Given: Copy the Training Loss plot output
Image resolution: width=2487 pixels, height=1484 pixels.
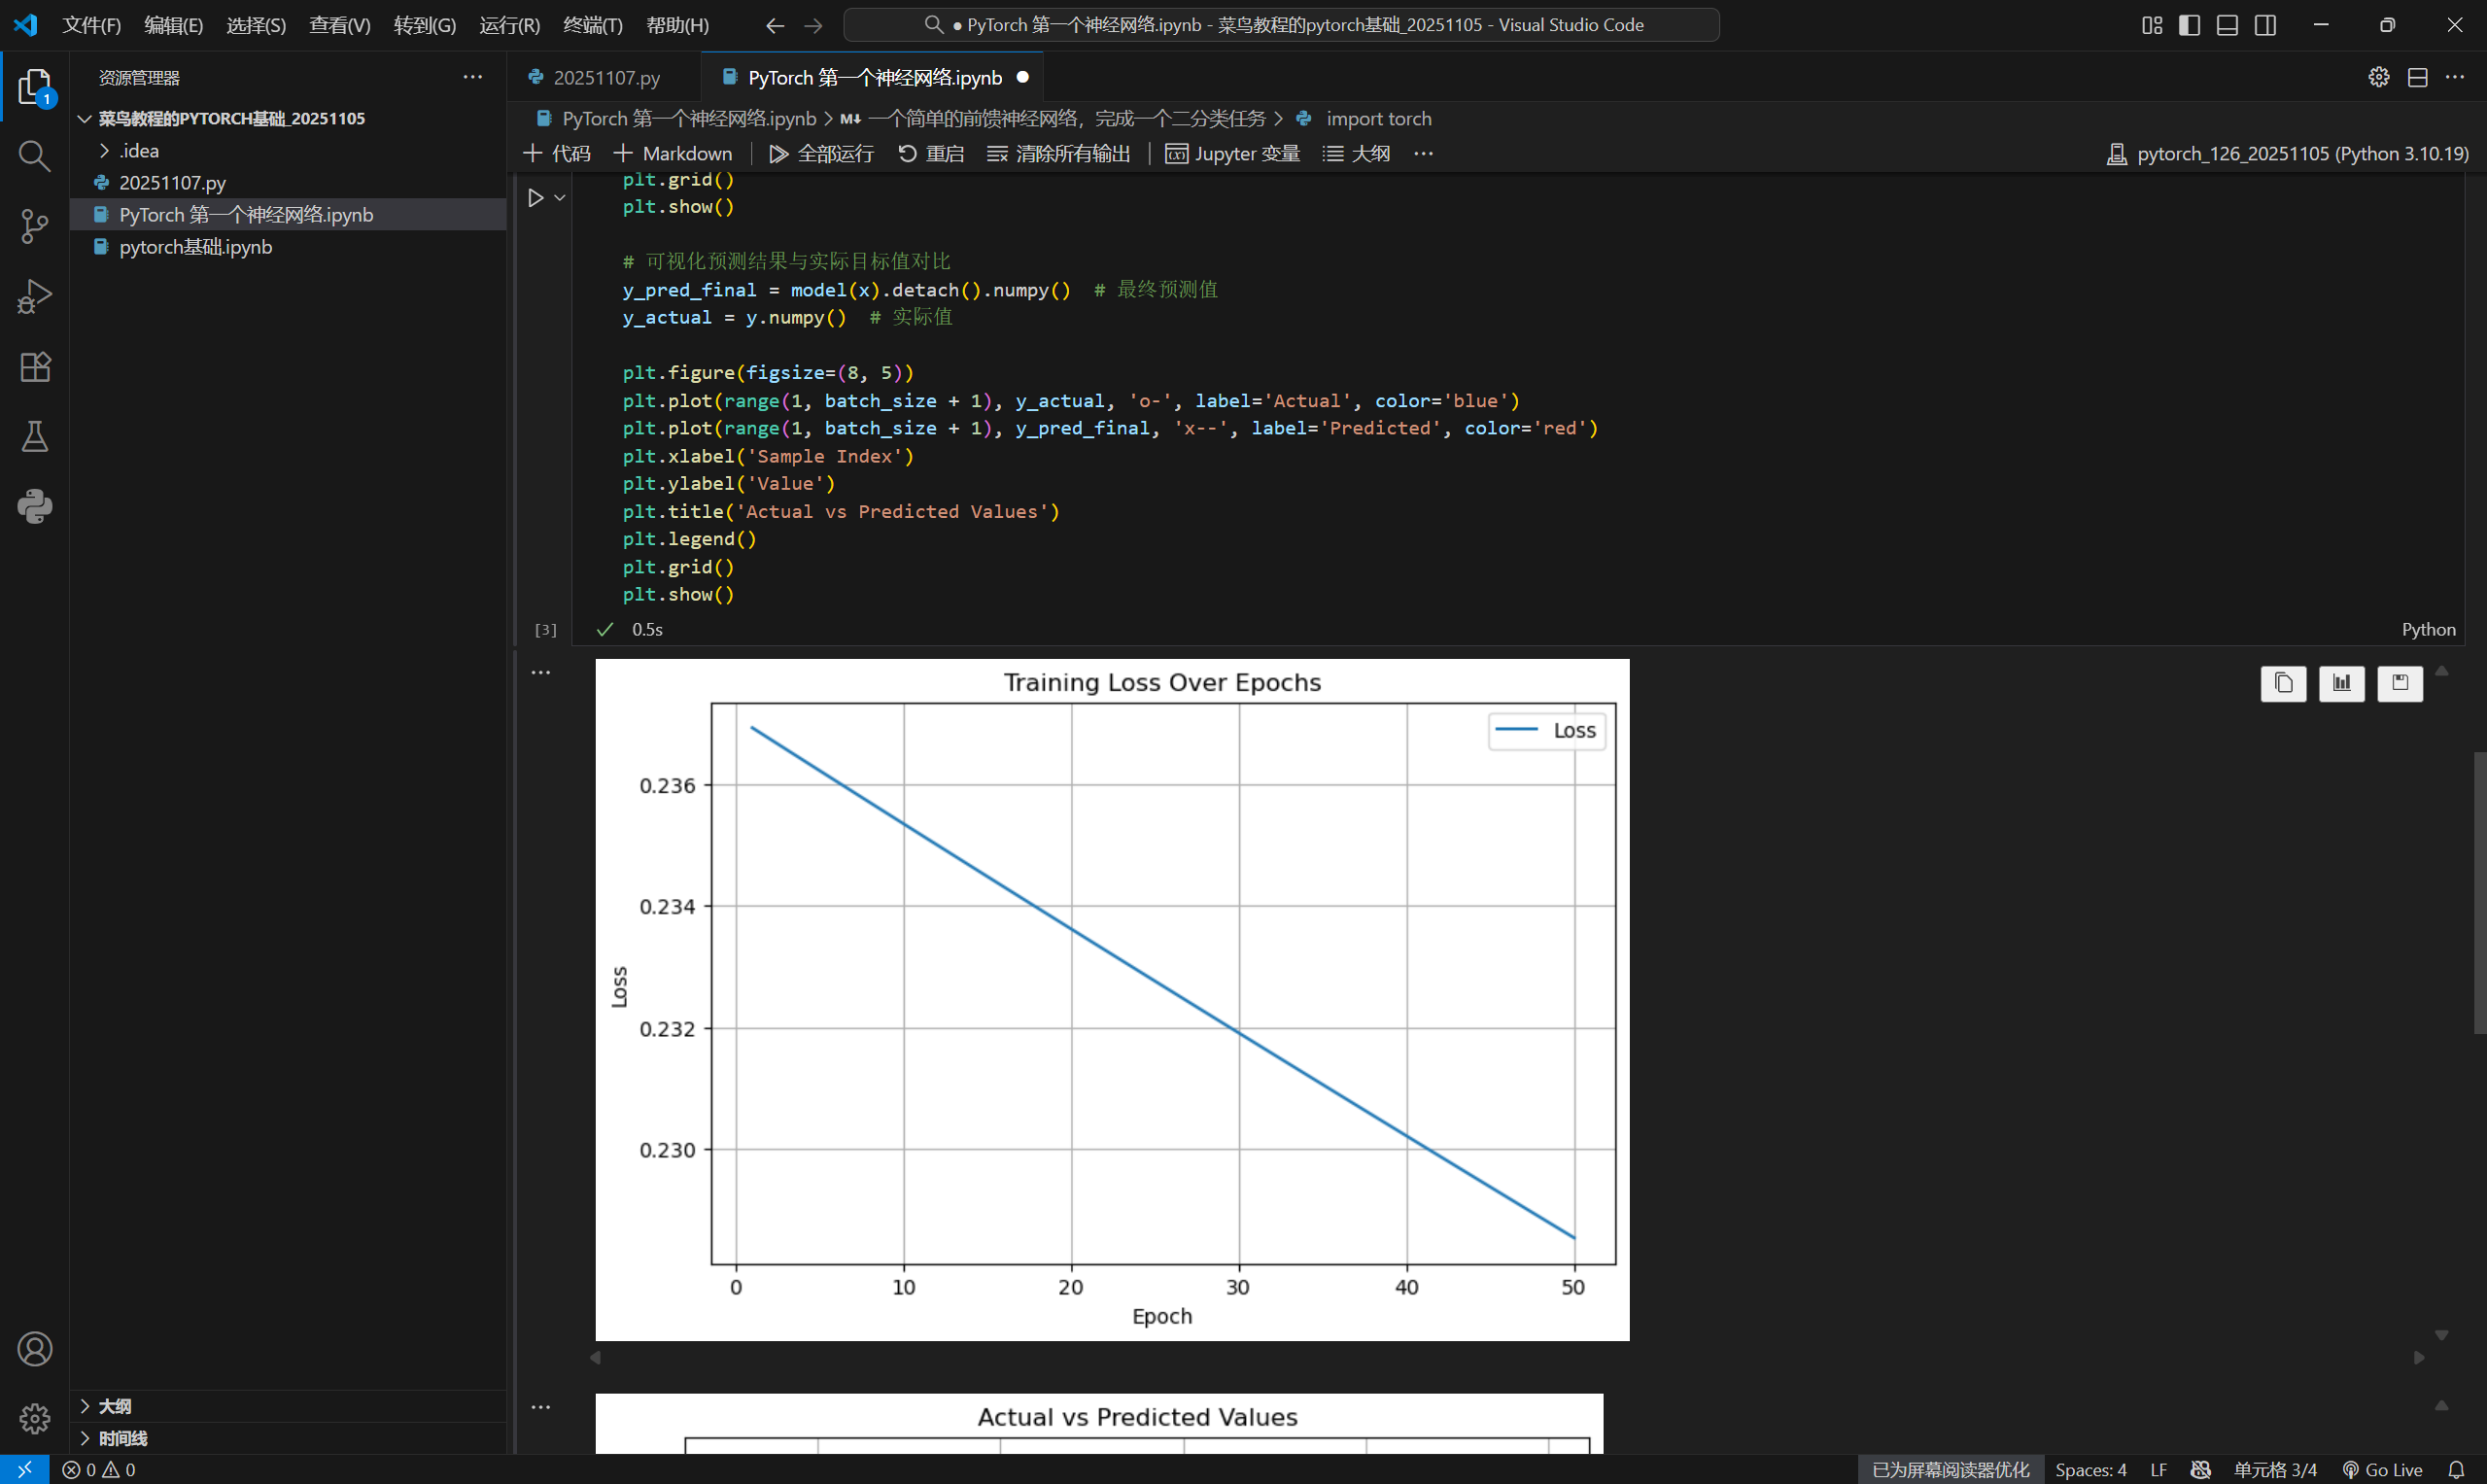Looking at the screenshot, I should [2283, 683].
